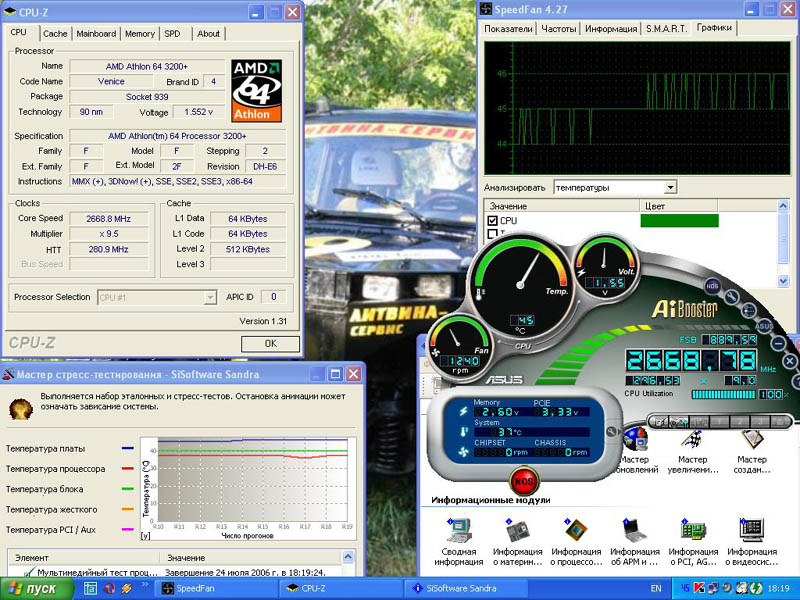Select the Memory tab in CPU-Z
The image size is (800, 600).
point(140,34)
